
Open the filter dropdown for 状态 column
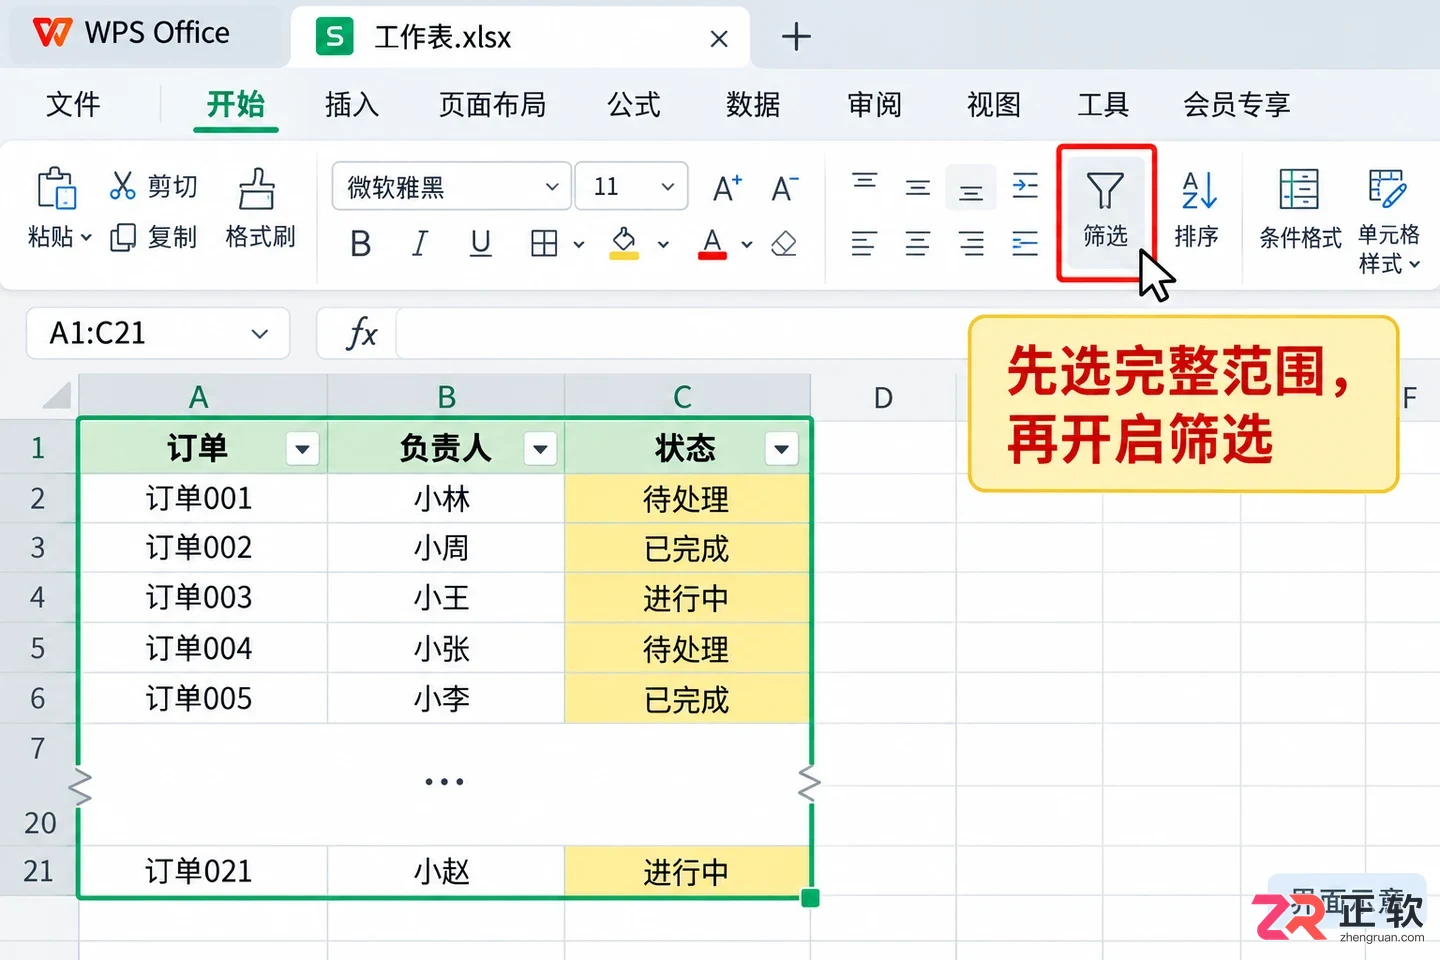tap(782, 449)
